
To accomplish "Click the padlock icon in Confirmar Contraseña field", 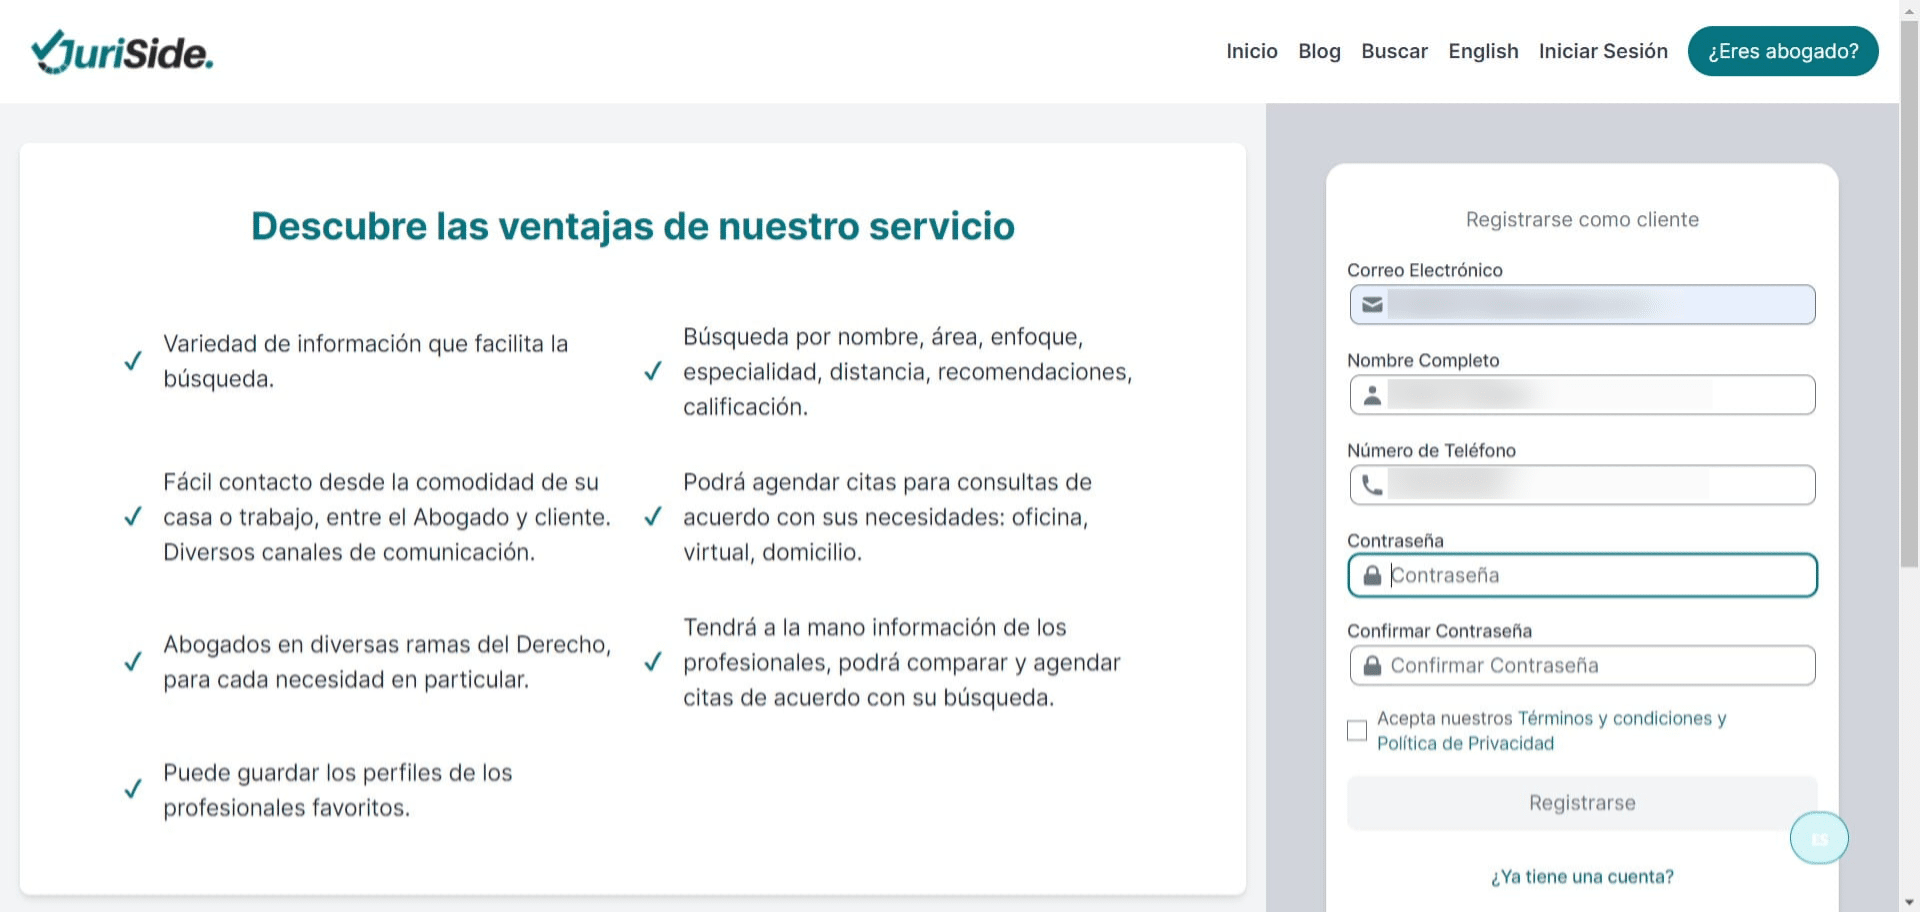I will click(1374, 665).
